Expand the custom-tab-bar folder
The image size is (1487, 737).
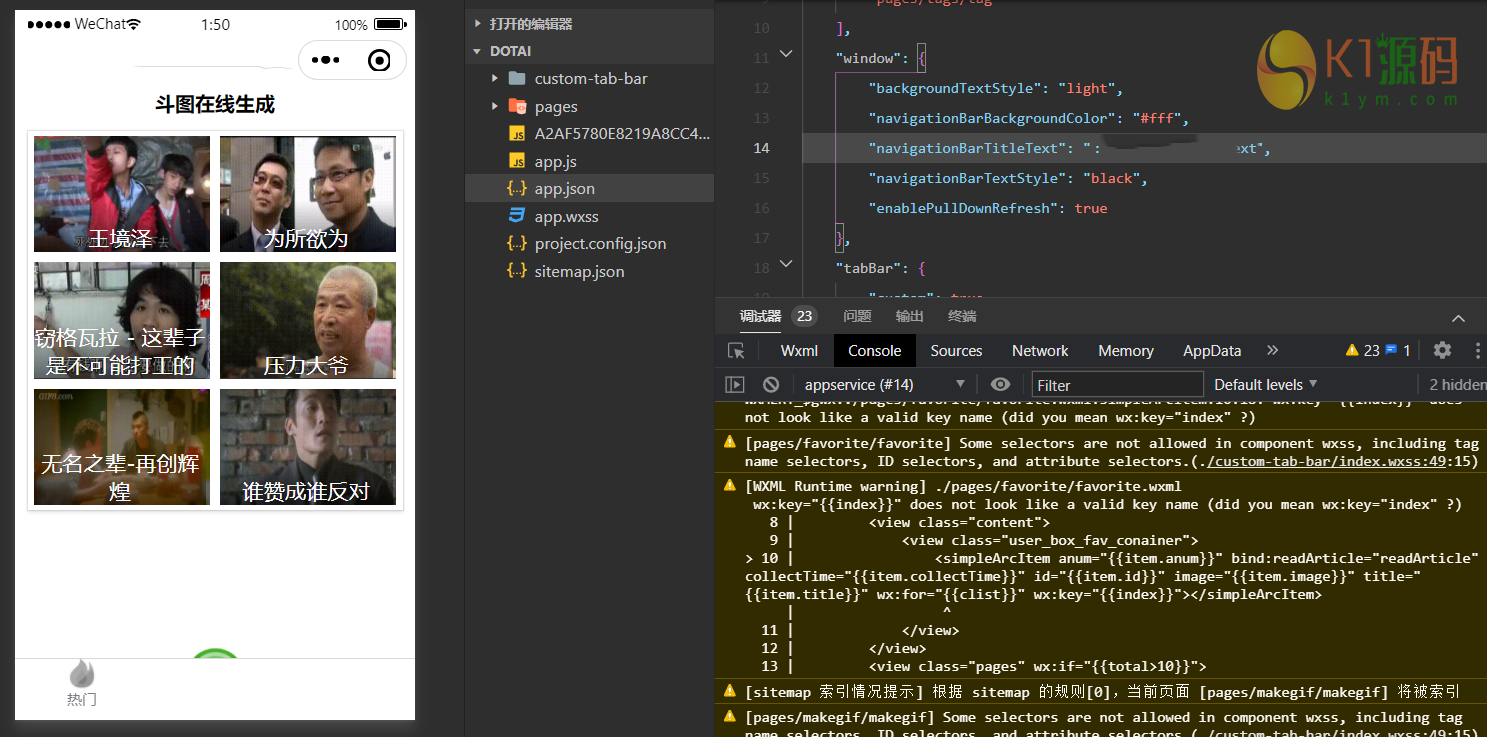coord(495,79)
